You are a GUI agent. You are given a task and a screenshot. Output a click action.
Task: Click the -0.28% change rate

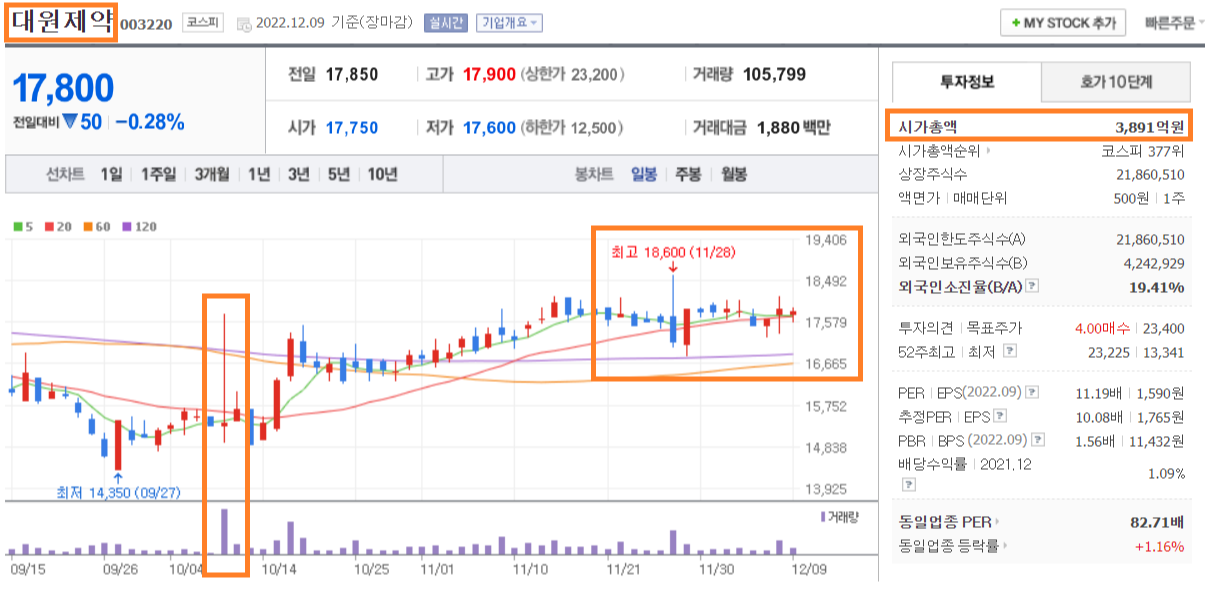tap(149, 122)
